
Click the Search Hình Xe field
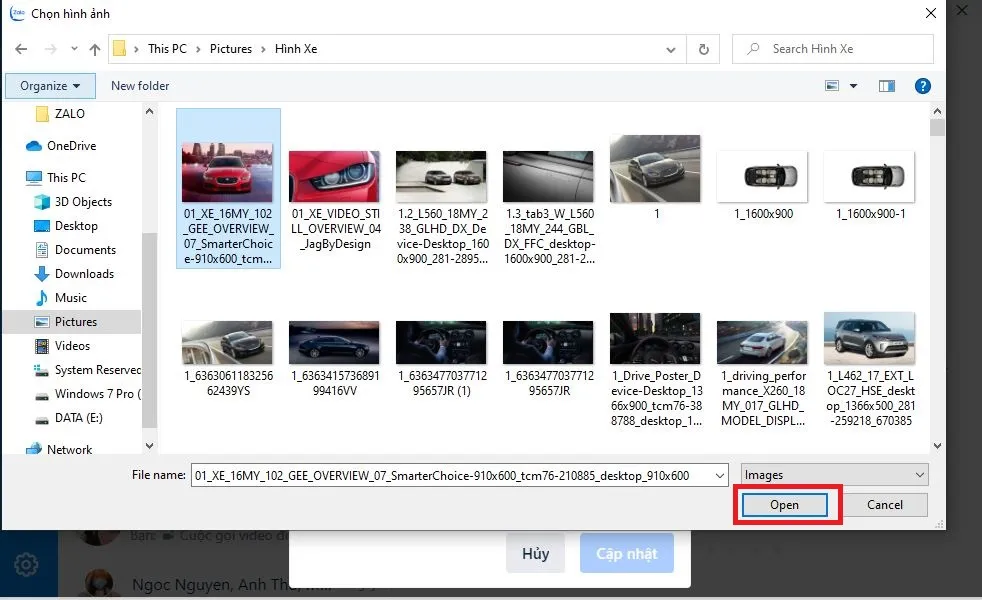(x=840, y=49)
